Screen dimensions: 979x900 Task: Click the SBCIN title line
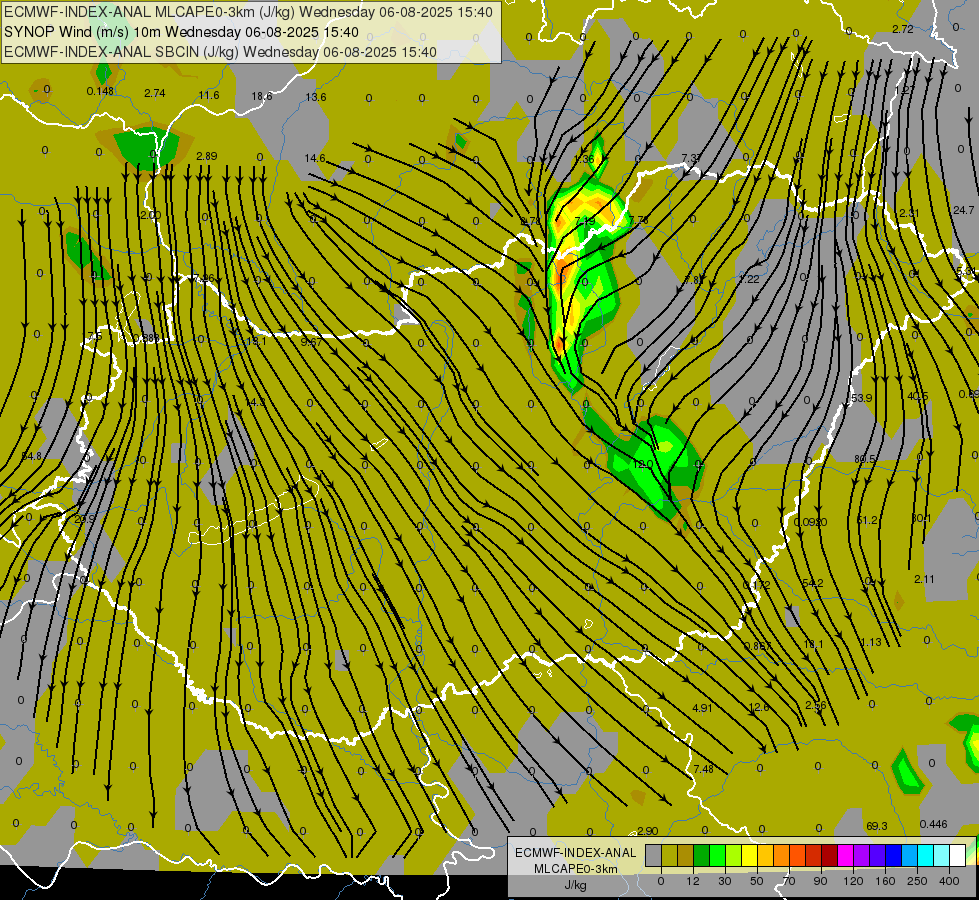(220, 52)
